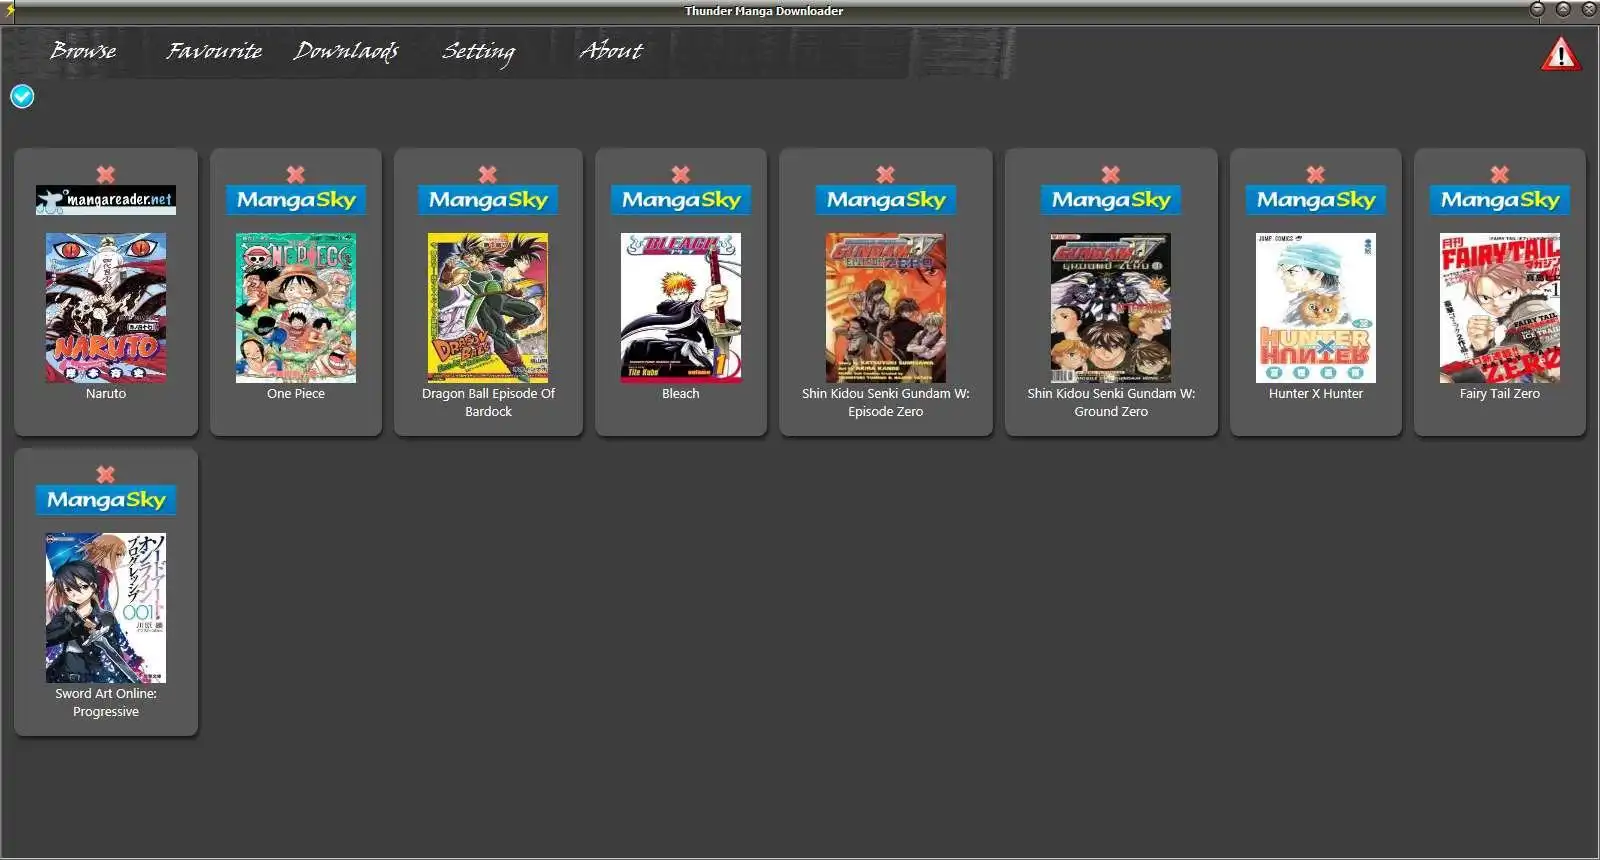
Task: Click the red warning triangle icon
Action: point(1560,55)
